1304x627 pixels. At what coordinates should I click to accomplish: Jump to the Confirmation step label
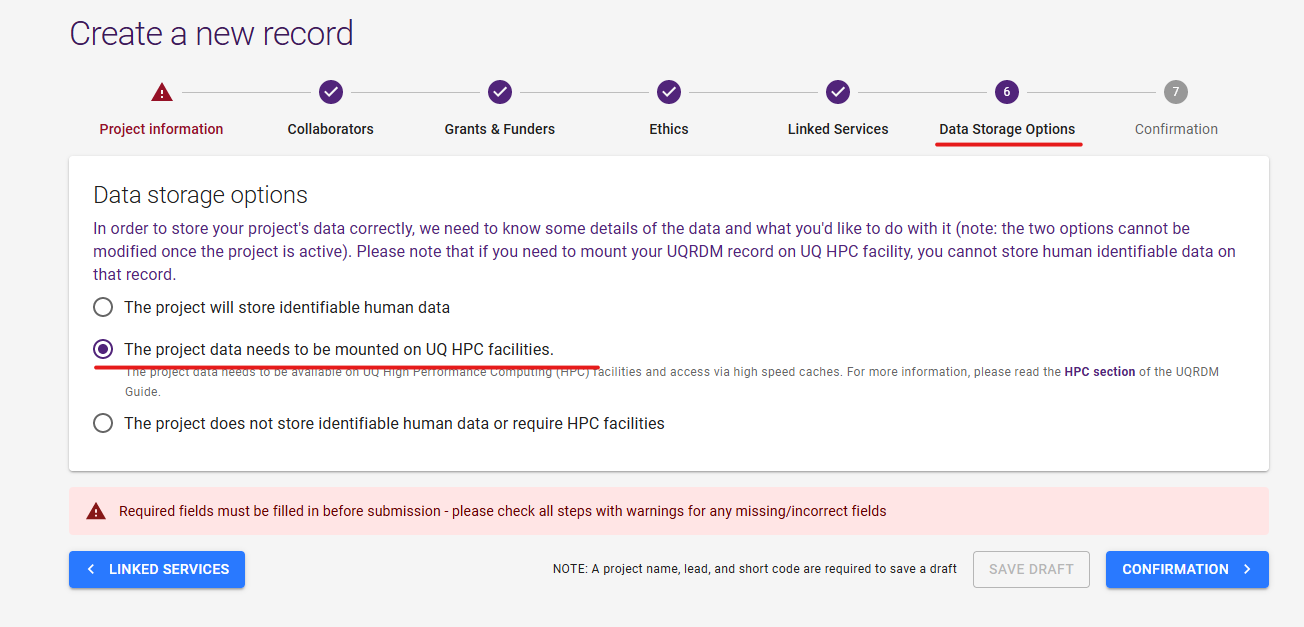click(1176, 129)
